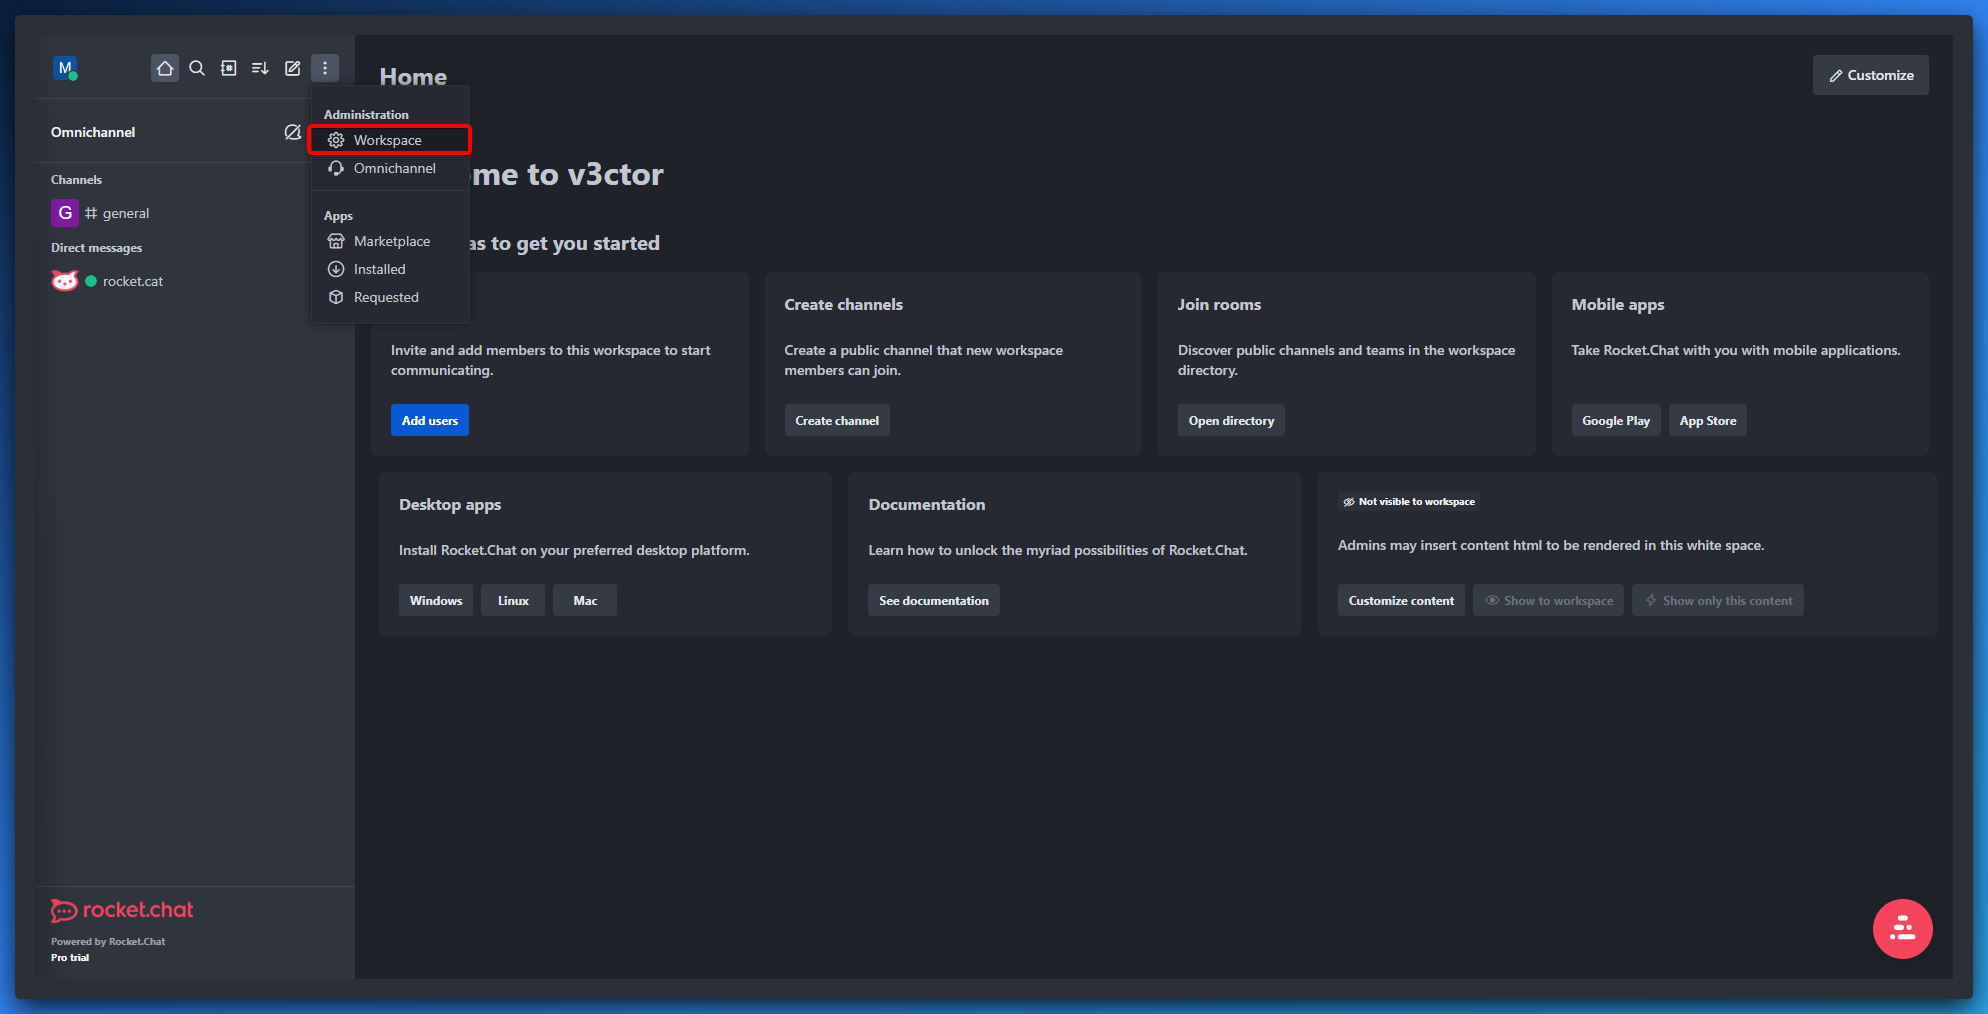Click Windows desktop app button

(436, 600)
